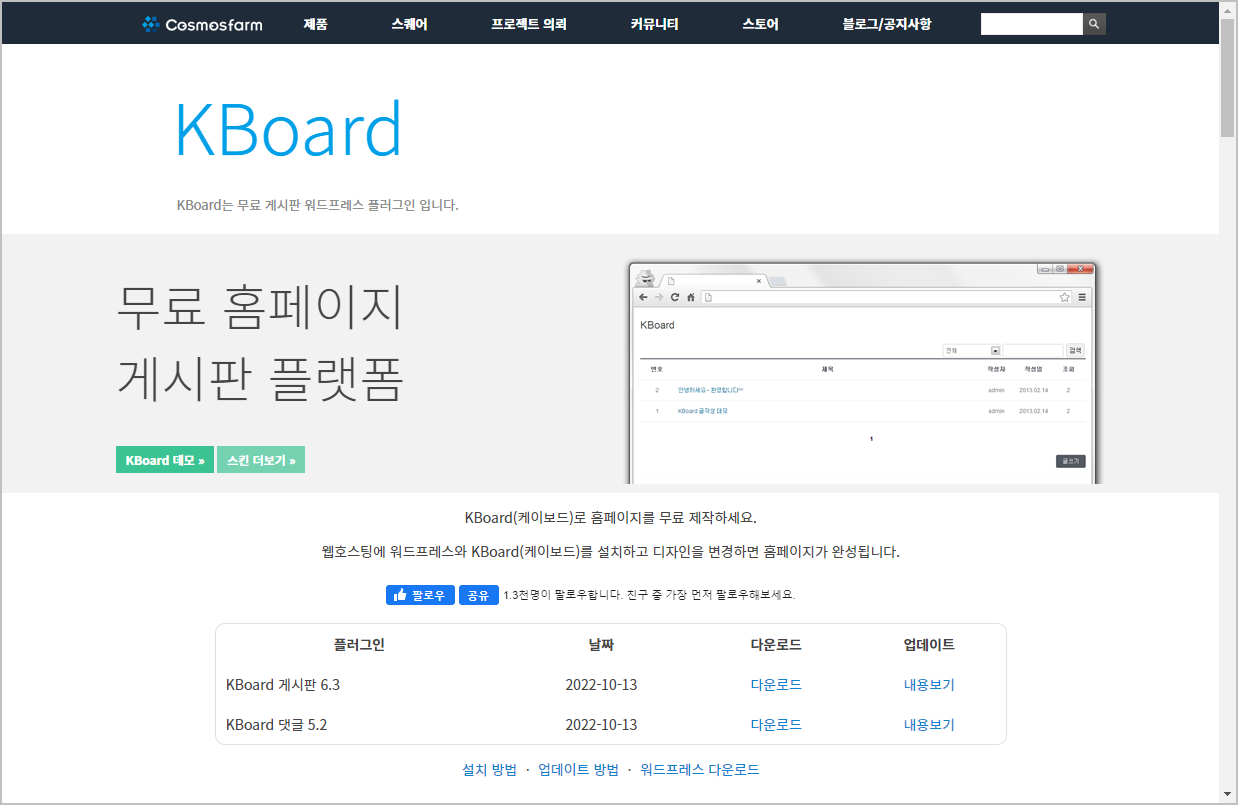
Task: Download KBoard 댓글 5.2
Action: [776, 725]
